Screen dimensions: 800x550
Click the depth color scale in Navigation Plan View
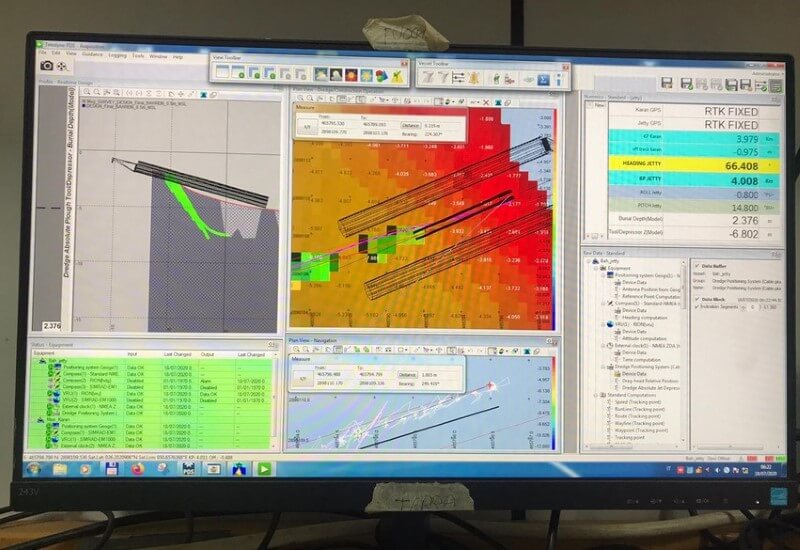553,403
